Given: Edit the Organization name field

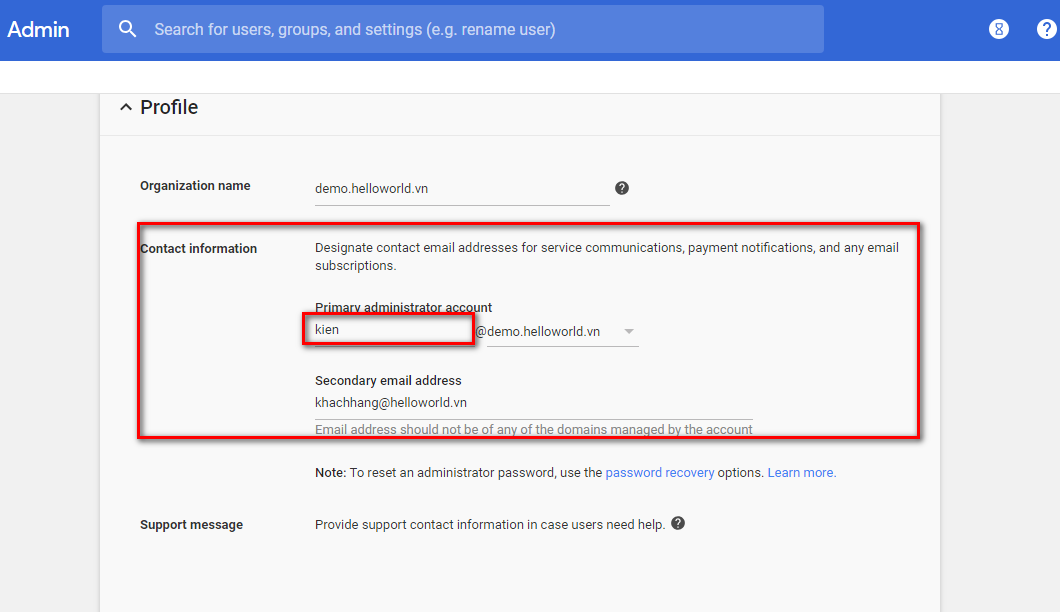Looking at the screenshot, I should coord(461,188).
